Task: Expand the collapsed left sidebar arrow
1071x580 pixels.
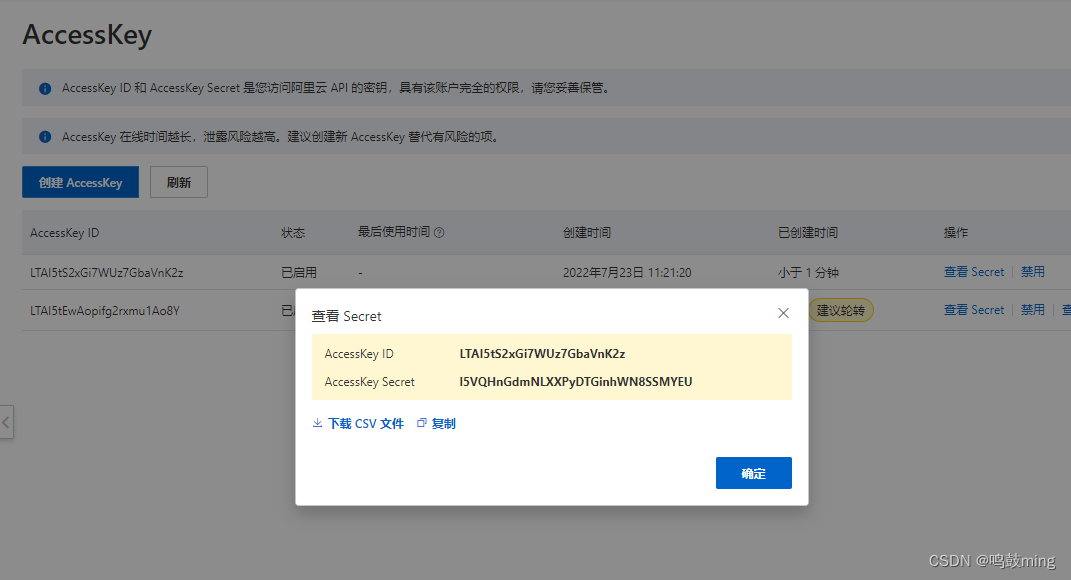Action: 6,422
